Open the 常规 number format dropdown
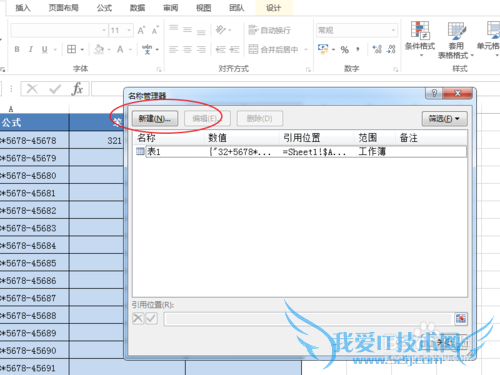Viewport: 500px width, 375px height. click(393, 30)
